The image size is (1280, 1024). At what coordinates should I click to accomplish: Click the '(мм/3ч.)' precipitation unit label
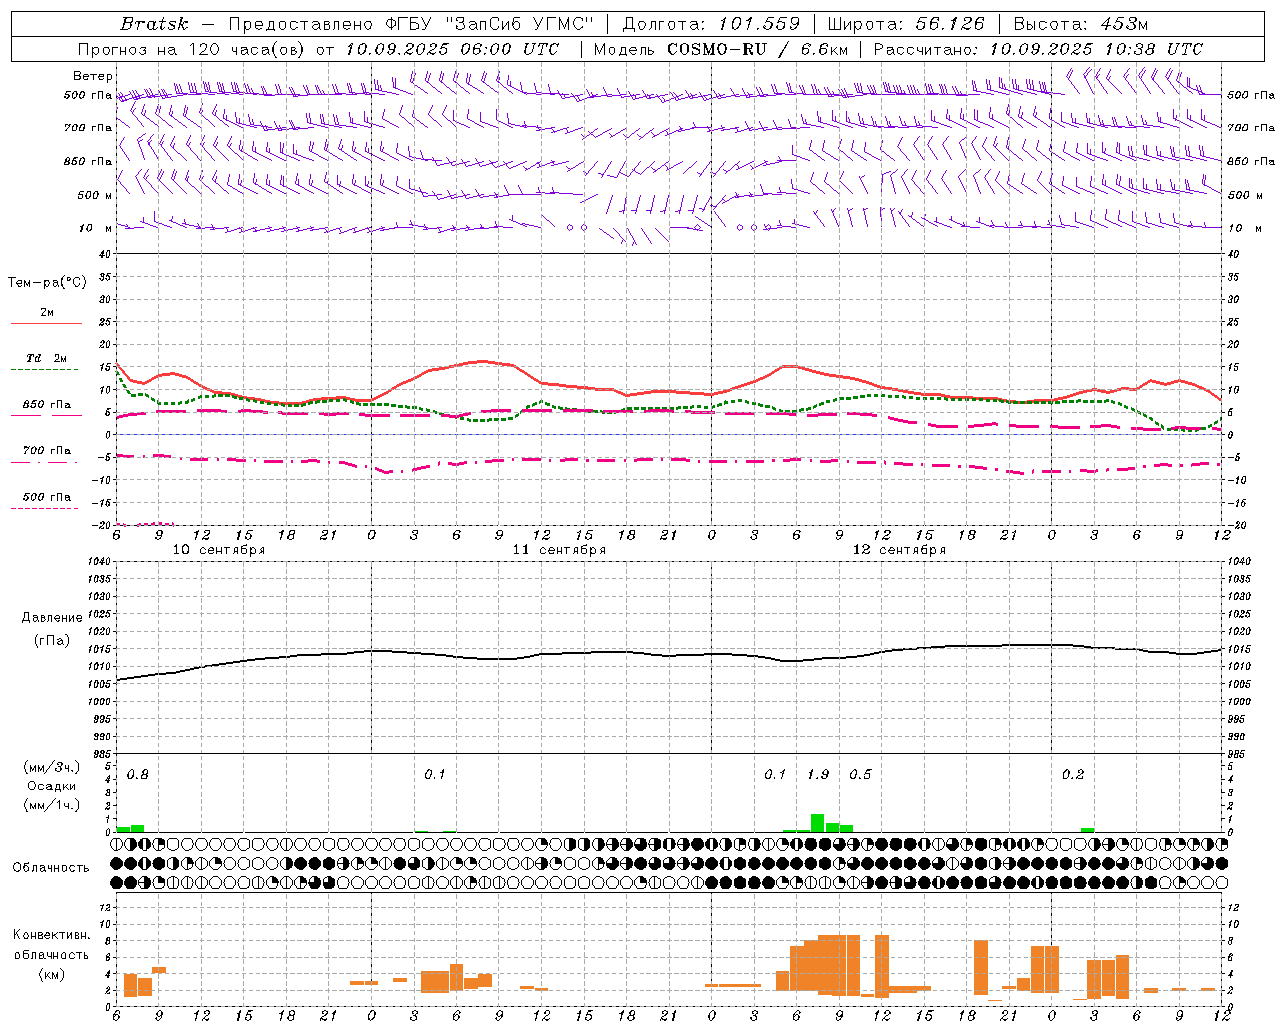click(x=51, y=767)
